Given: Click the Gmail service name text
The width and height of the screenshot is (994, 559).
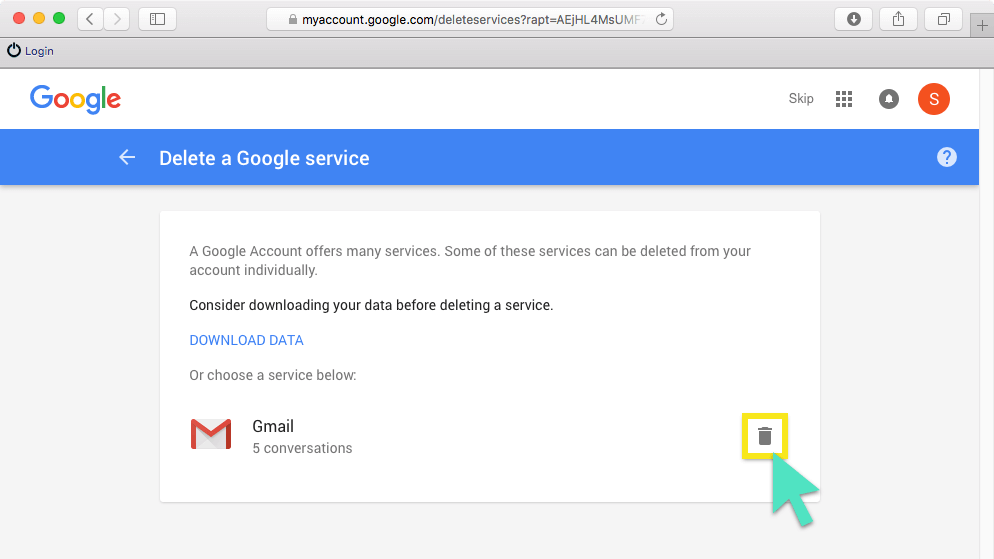Looking at the screenshot, I should coord(273,426).
